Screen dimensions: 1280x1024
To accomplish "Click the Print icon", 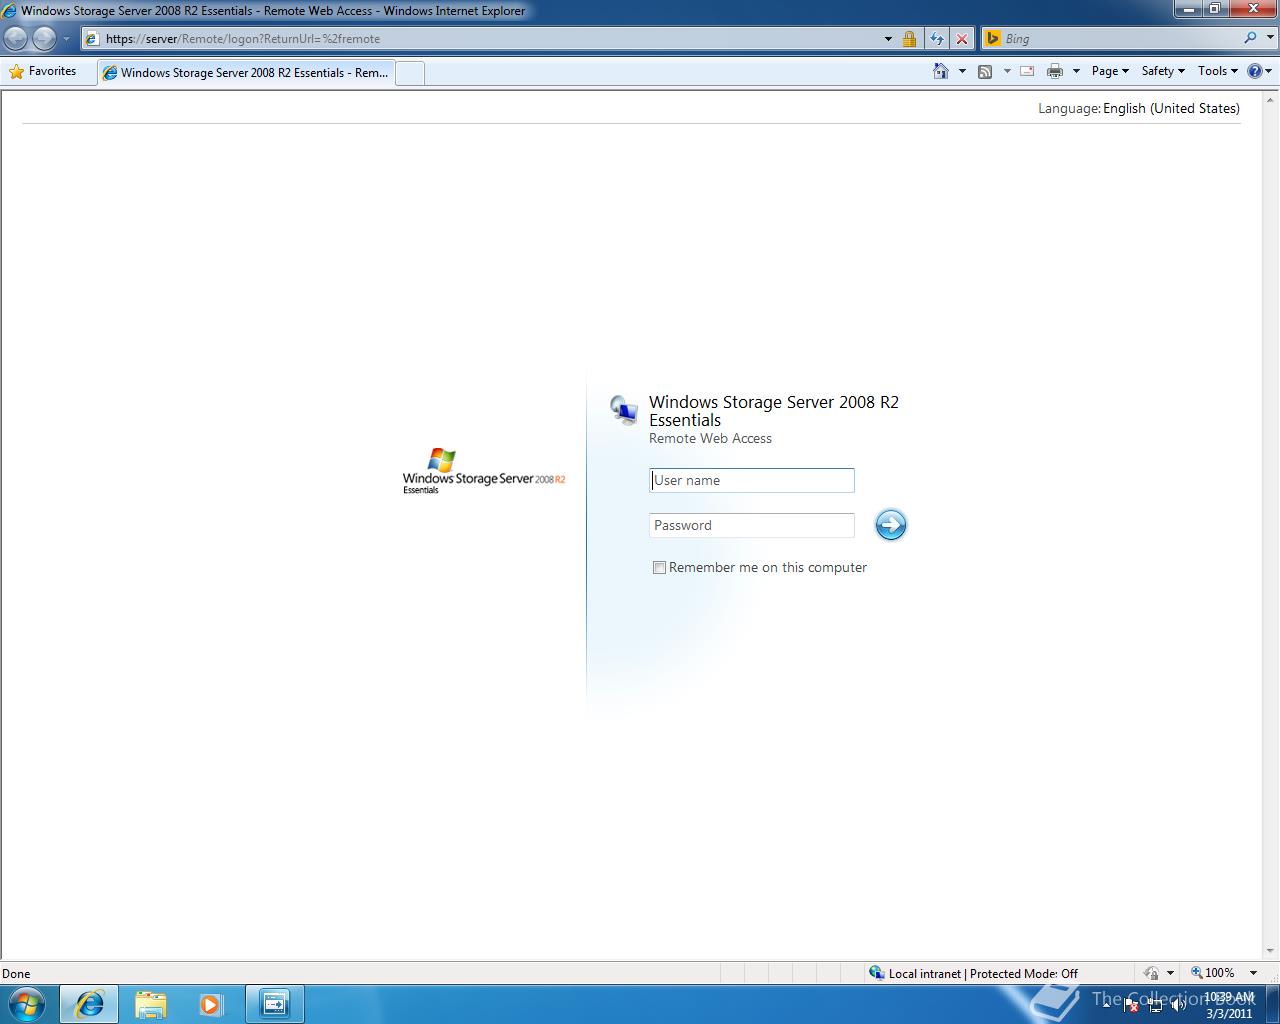I will (x=1054, y=71).
